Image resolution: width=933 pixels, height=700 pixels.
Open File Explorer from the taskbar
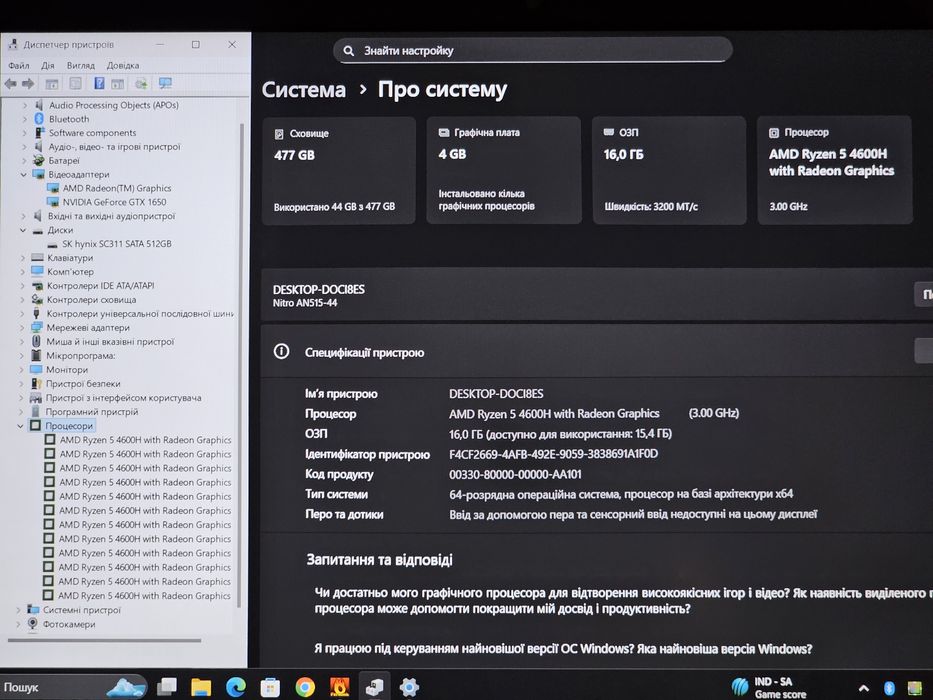point(201,687)
